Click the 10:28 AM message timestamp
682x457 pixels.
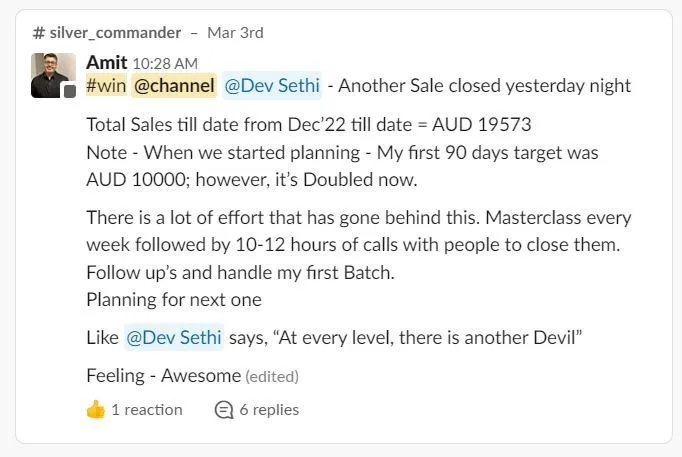coord(165,64)
